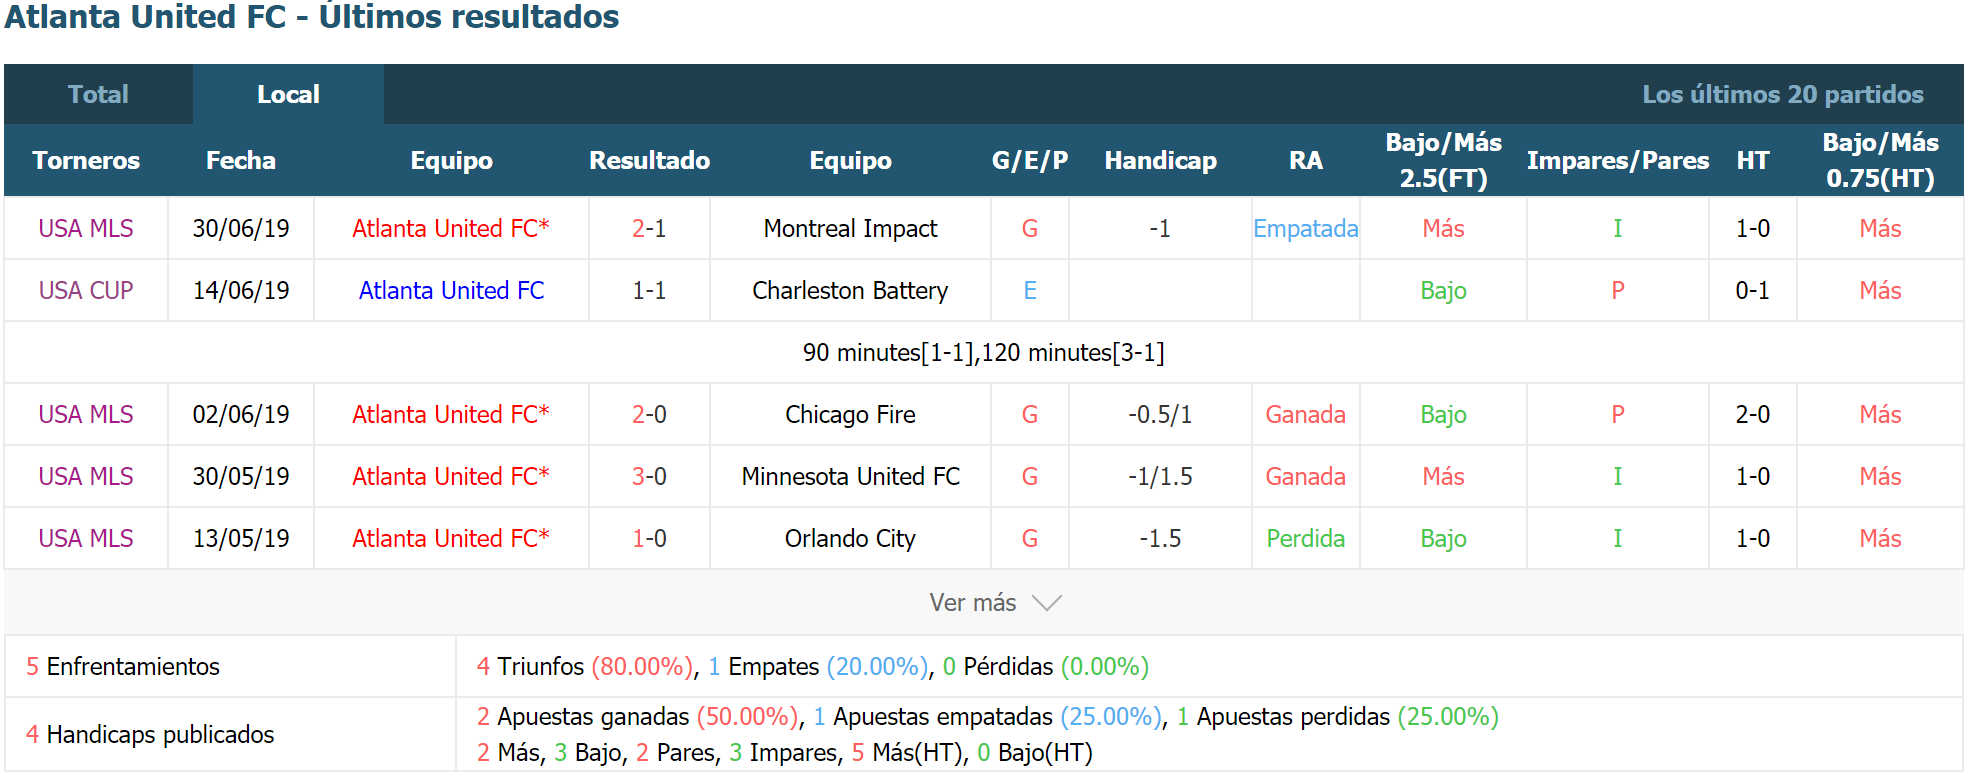The height and width of the screenshot is (781, 1966).
Task: Click the Empatada RA result cell
Action: point(1305,229)
